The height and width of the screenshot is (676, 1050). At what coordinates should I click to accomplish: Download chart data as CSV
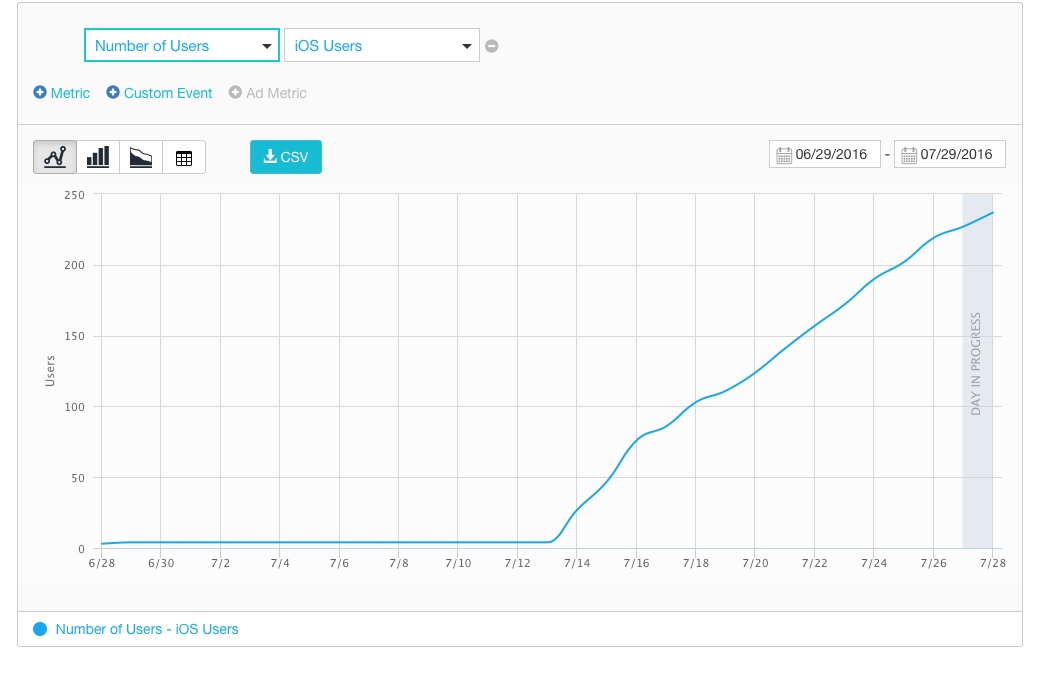[x=286, y=157]
